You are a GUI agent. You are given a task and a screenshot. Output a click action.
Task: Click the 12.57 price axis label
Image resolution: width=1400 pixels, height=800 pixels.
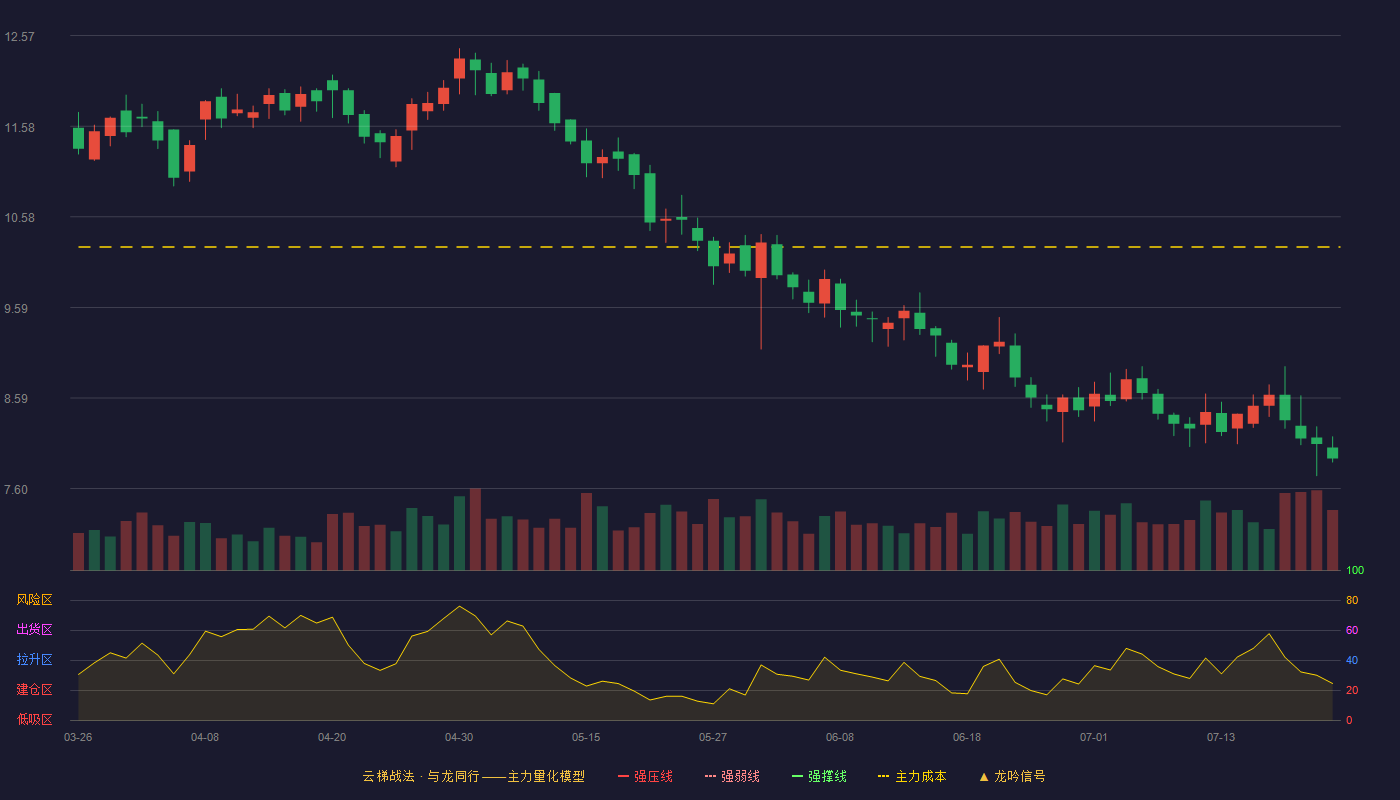[19, 37]
